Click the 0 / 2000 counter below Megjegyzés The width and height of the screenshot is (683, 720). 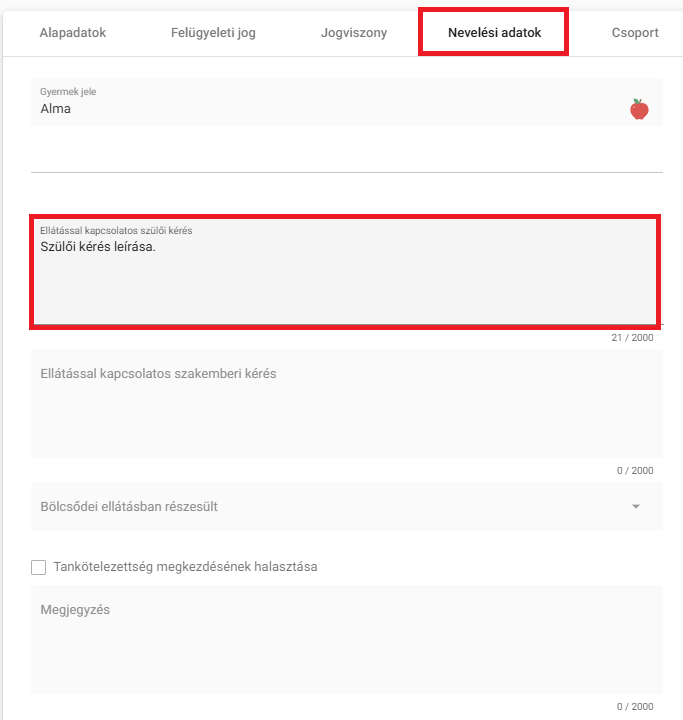tap(635, 707)
